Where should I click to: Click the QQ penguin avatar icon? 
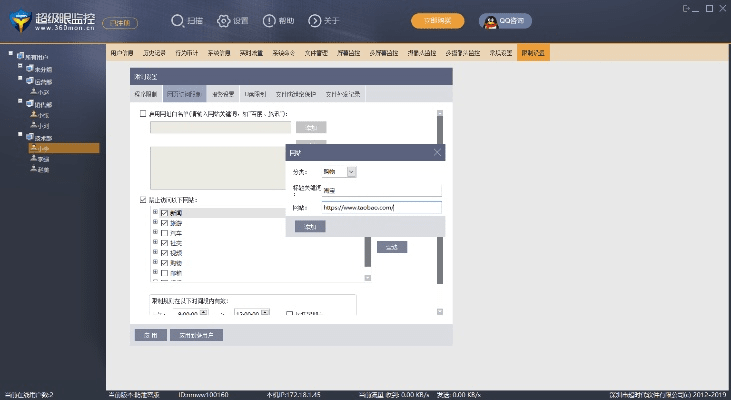489,20
